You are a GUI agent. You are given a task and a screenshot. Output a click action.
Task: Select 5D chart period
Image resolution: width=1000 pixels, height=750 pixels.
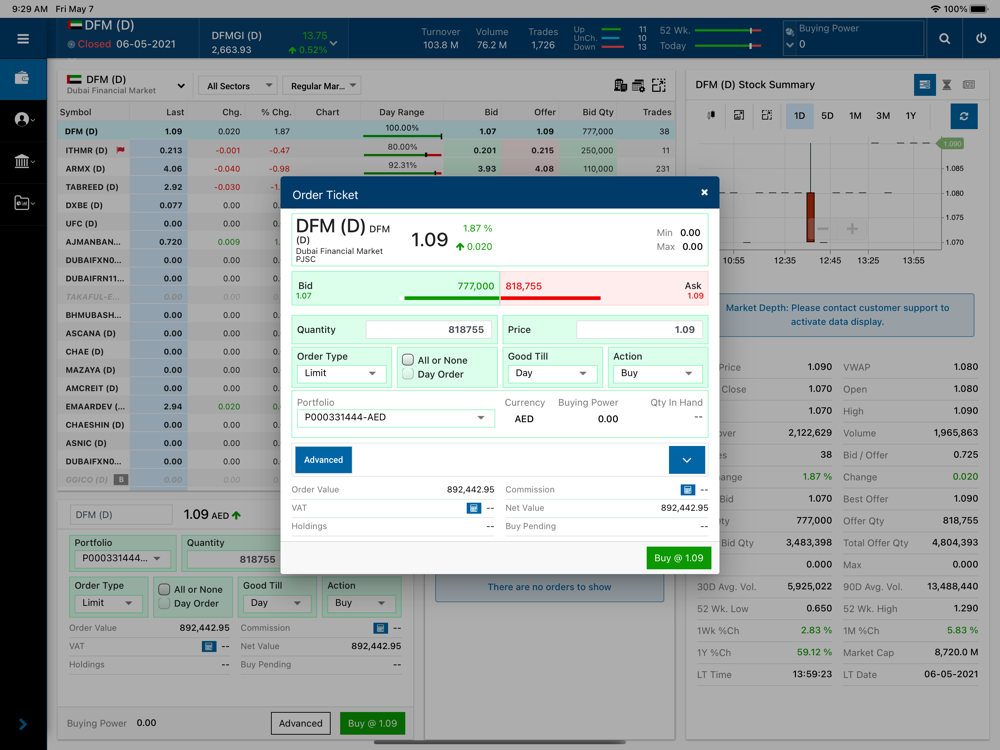tap(827, 116)
